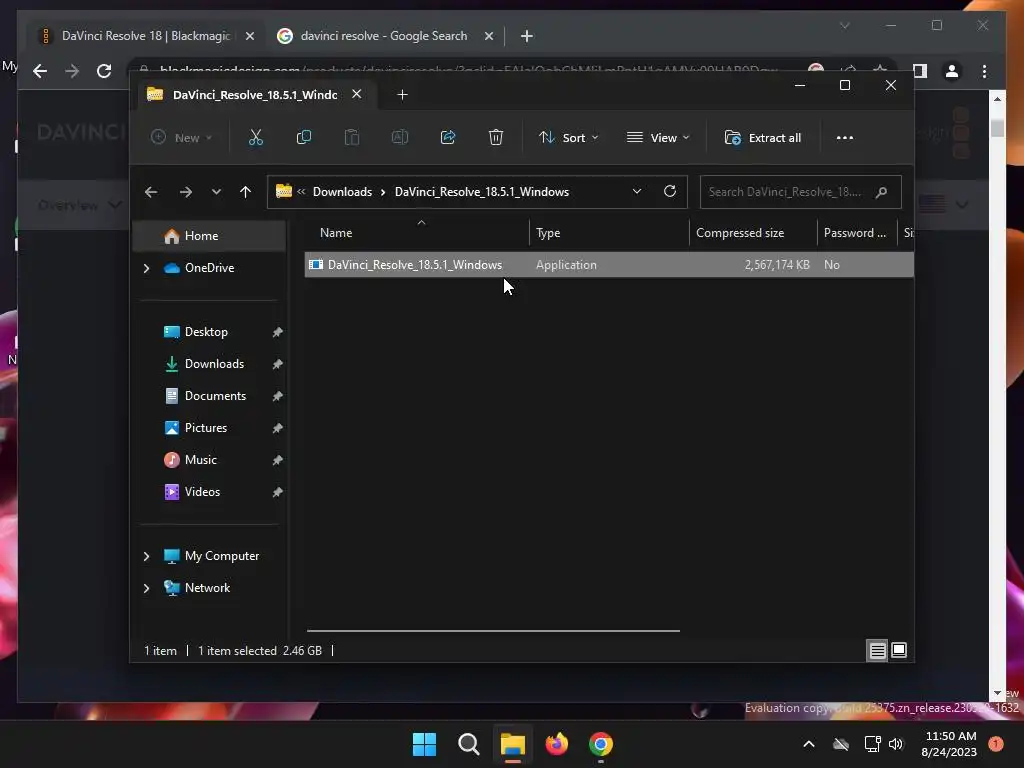This screenshot has height=768, width=1024.
Task: Go back in Chrome browser
Action: tap(40, 71)
